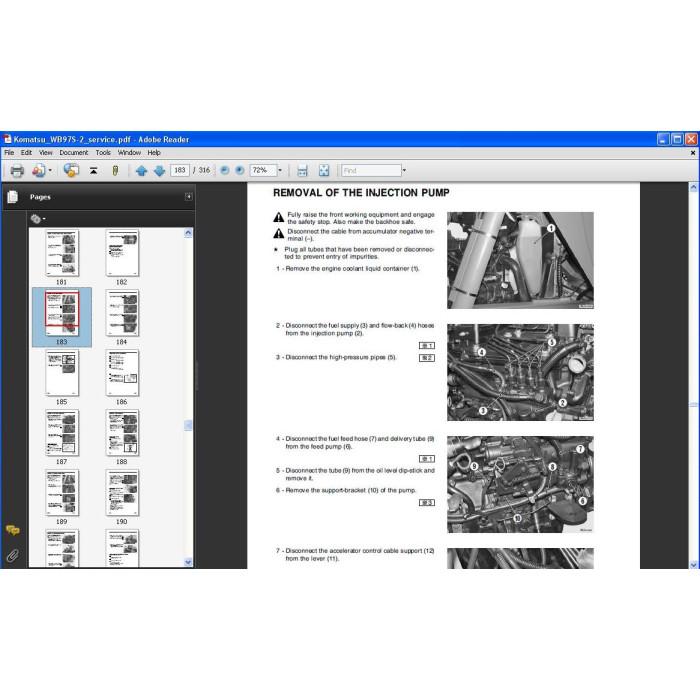Click inside the Find search box
700x700 pixels.
[371, 171]
